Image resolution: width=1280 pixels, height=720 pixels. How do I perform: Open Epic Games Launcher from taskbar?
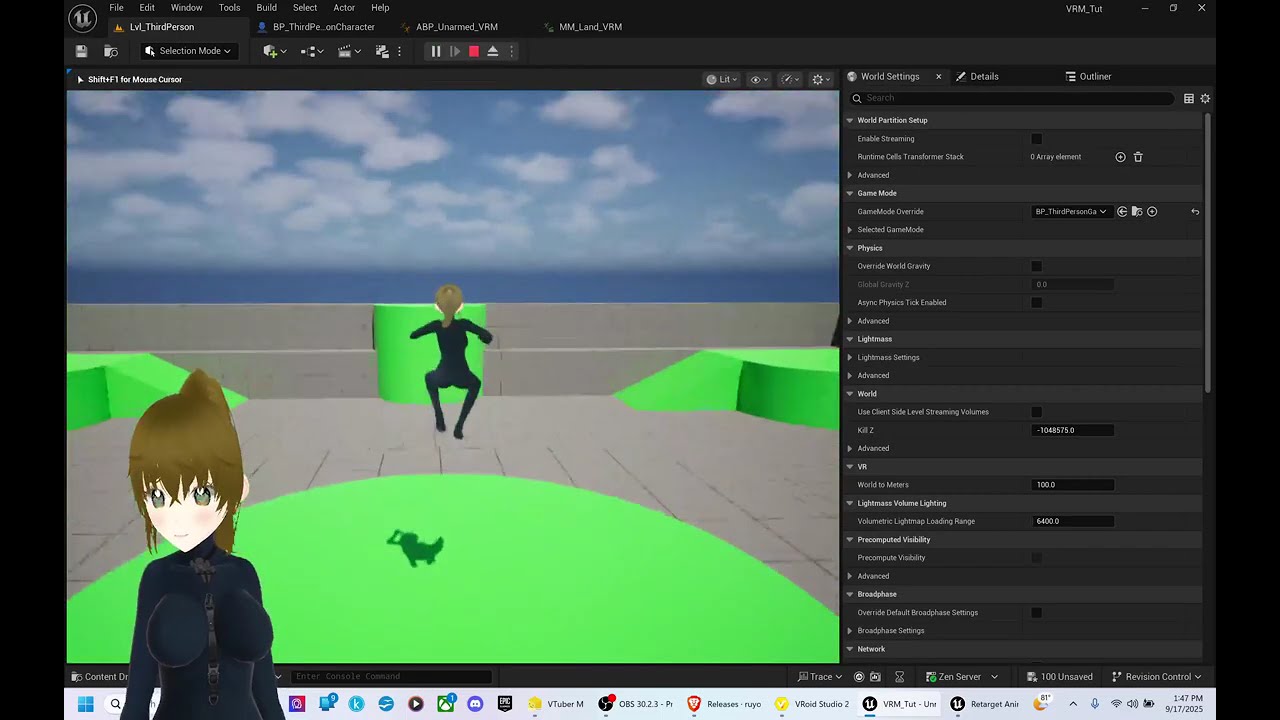pyautogui.click(x=505, y=704)
